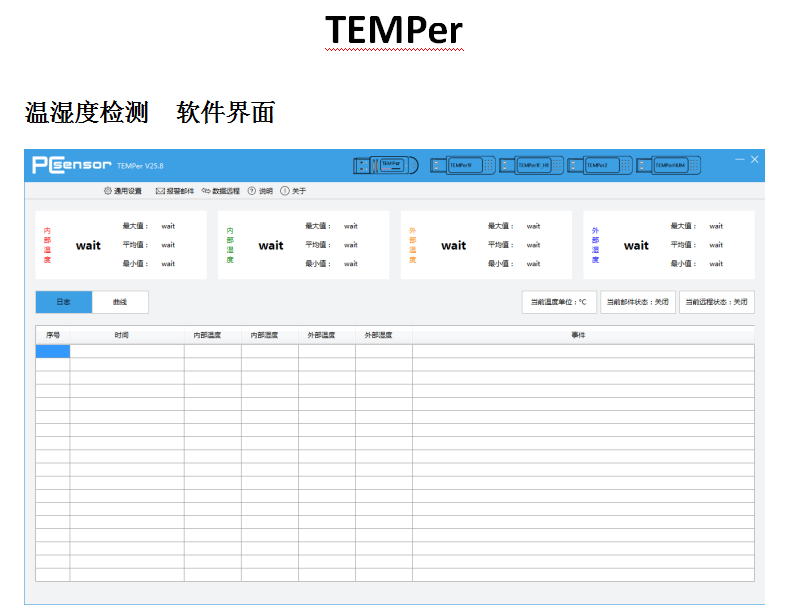Select the TEMPer USB device icon
The height and width of the screenshot is (614, 812).
(x=386, y=166)
